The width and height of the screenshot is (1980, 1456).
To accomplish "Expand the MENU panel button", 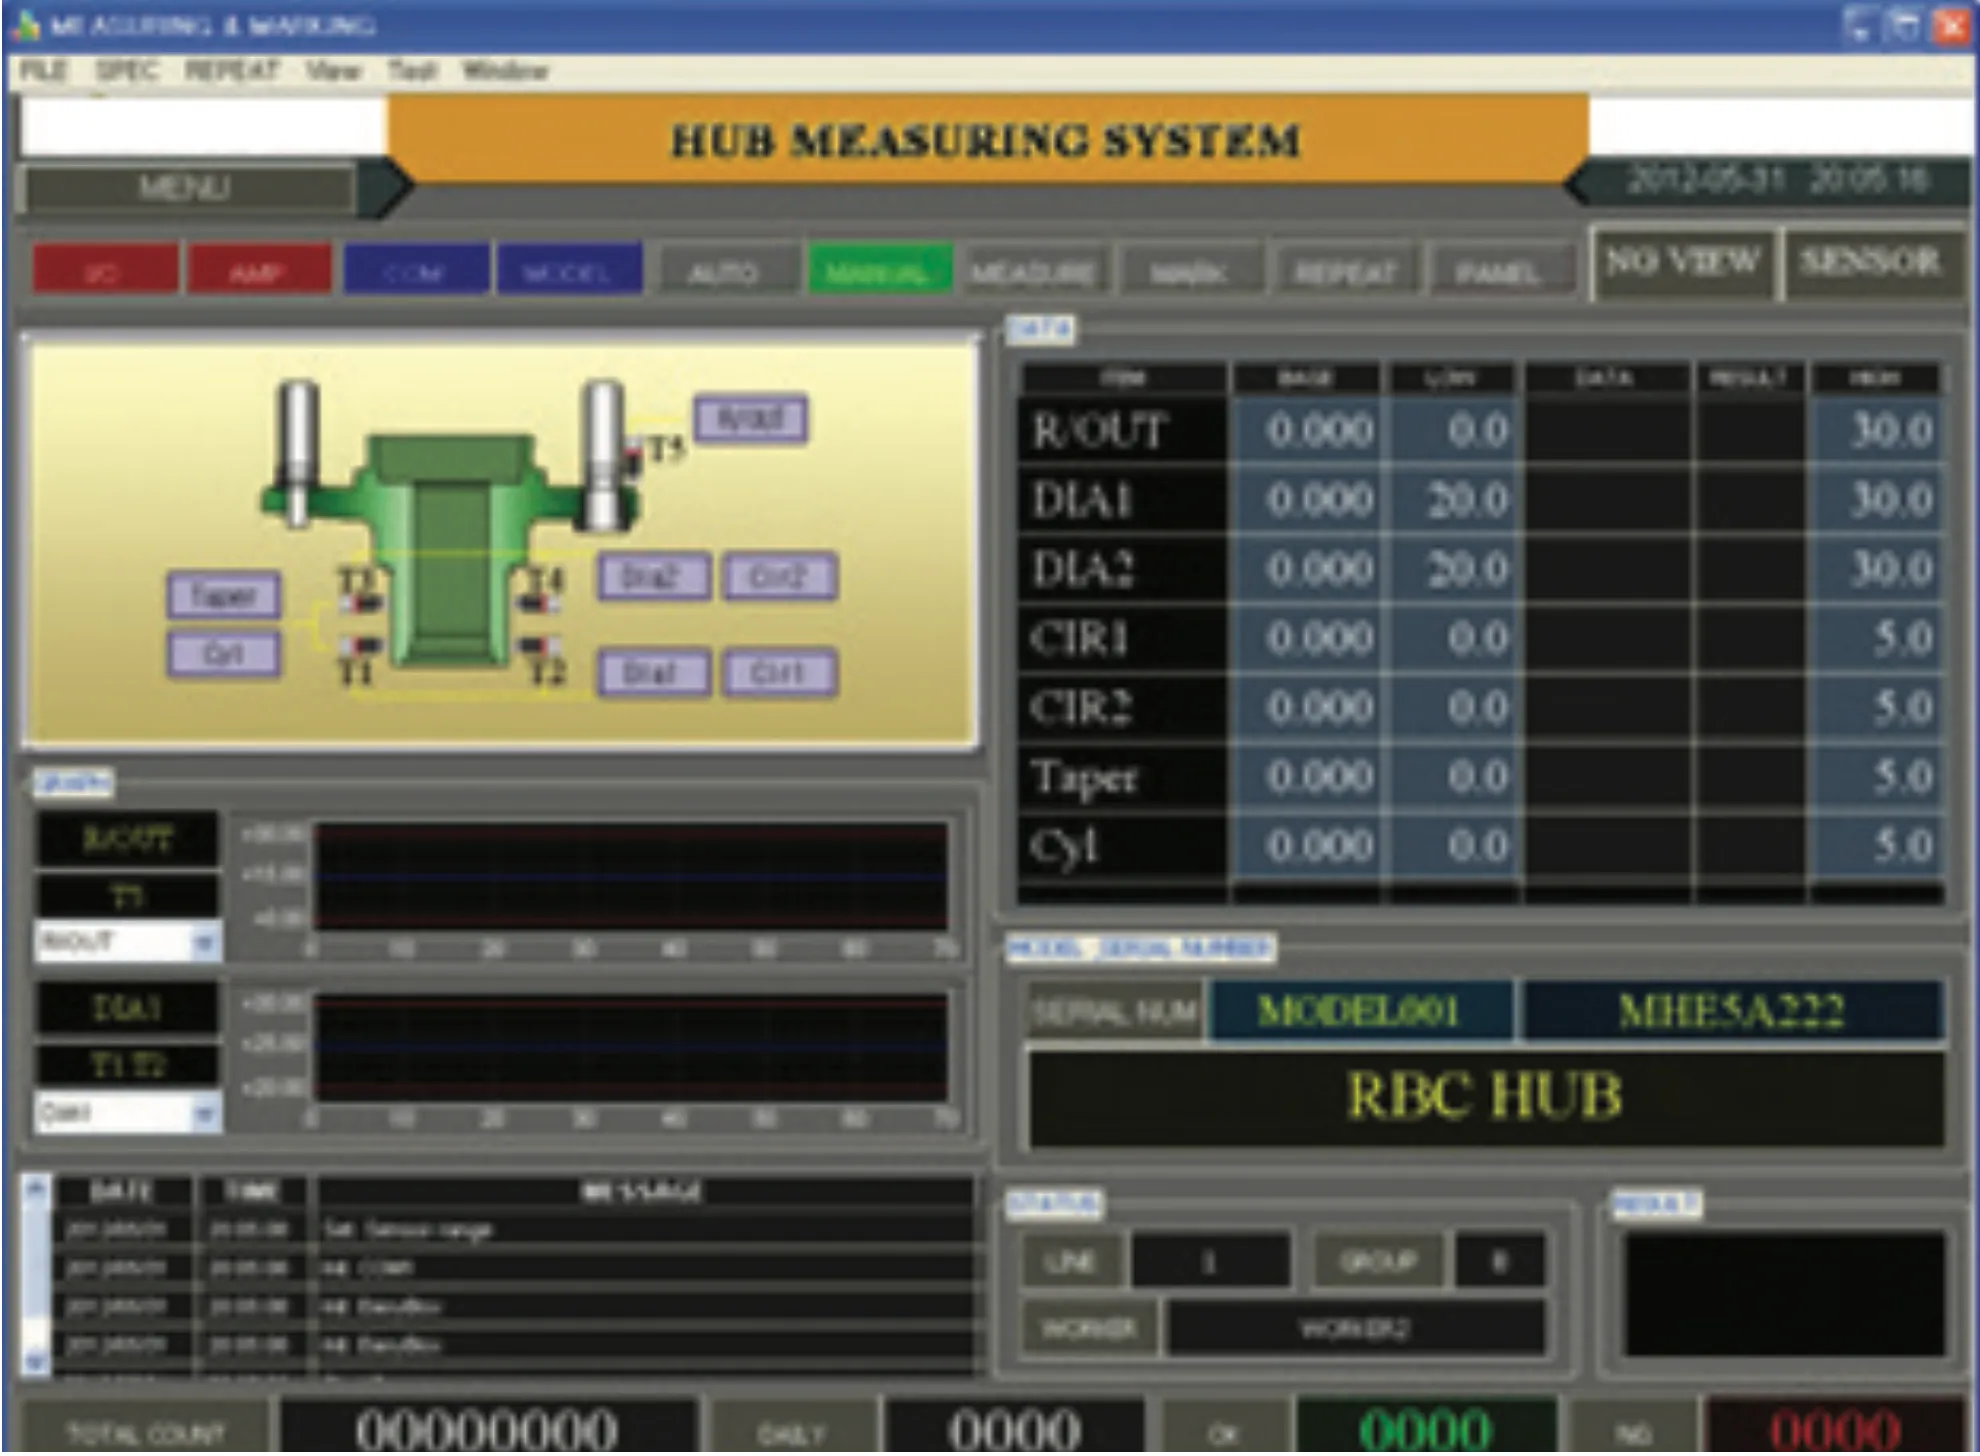I will [186, 188].
